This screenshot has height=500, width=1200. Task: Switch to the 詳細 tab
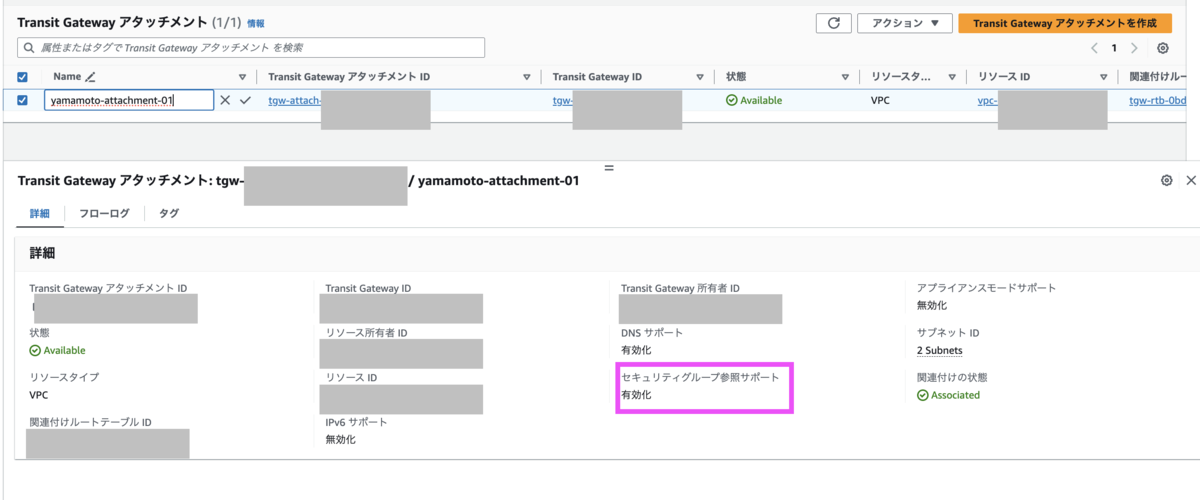pyautogui.click(x=40, y=213)
